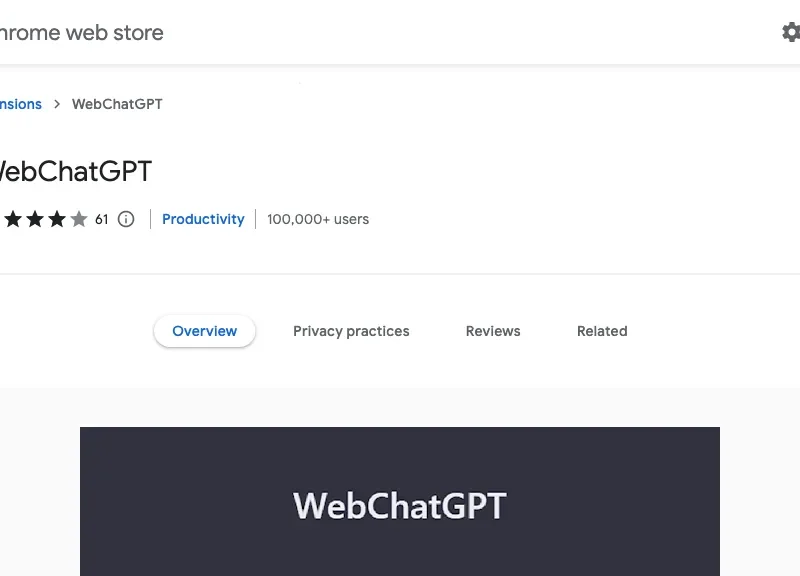Select the Overview tab
The image size is (800, 576).
[x=204, y=331]
